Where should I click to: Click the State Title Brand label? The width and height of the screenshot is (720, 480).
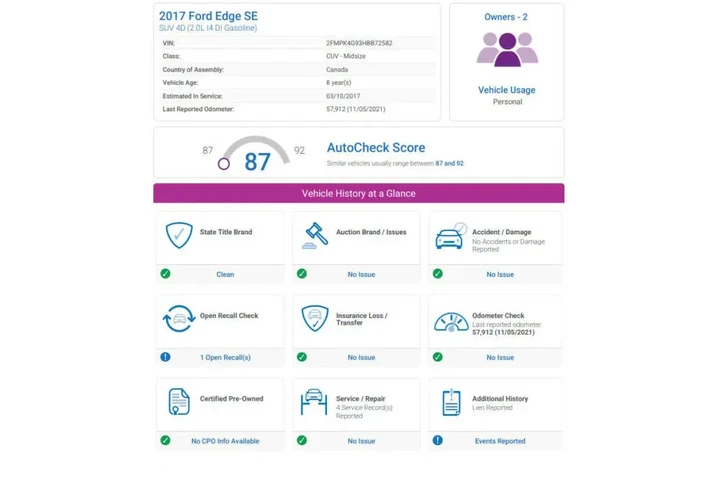point(226,232)
